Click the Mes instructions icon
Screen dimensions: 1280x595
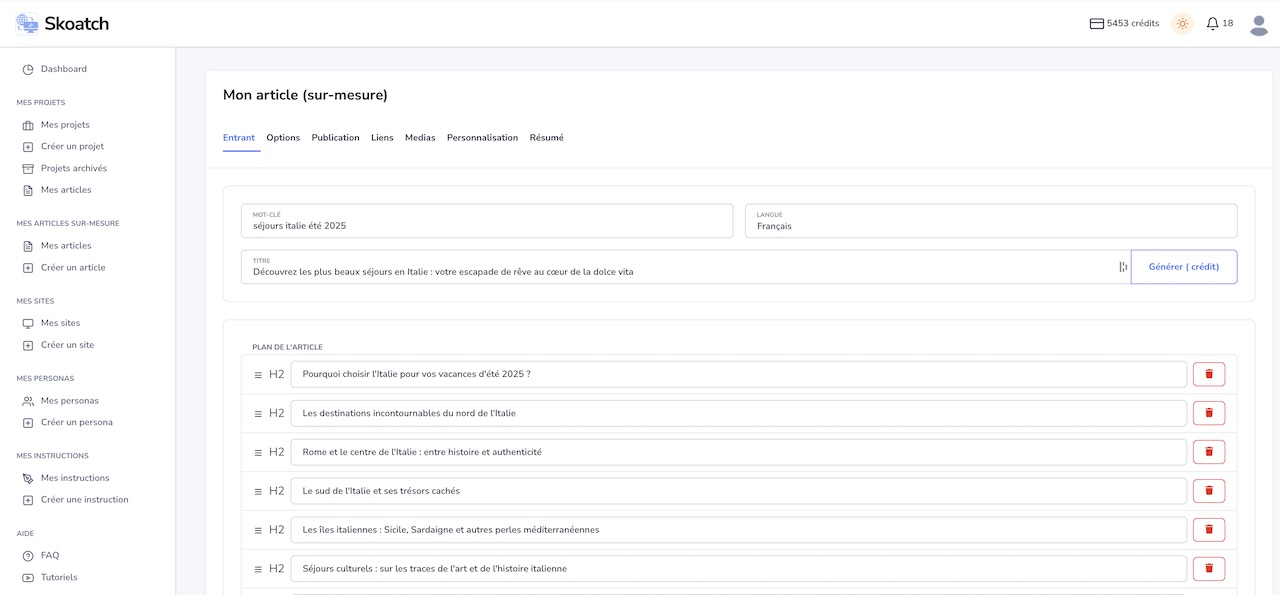pos(28,479)
